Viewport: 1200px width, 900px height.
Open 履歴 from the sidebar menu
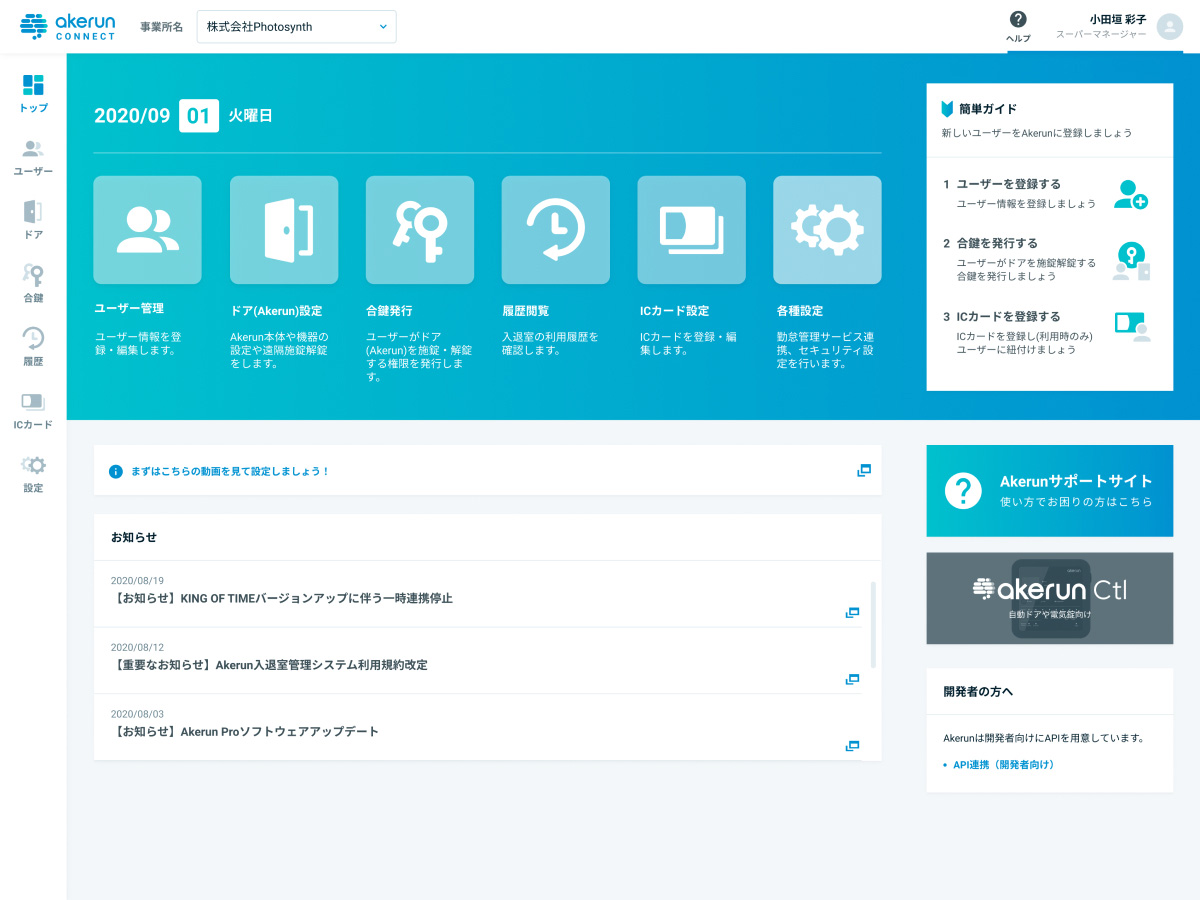(x=33, y=347)
